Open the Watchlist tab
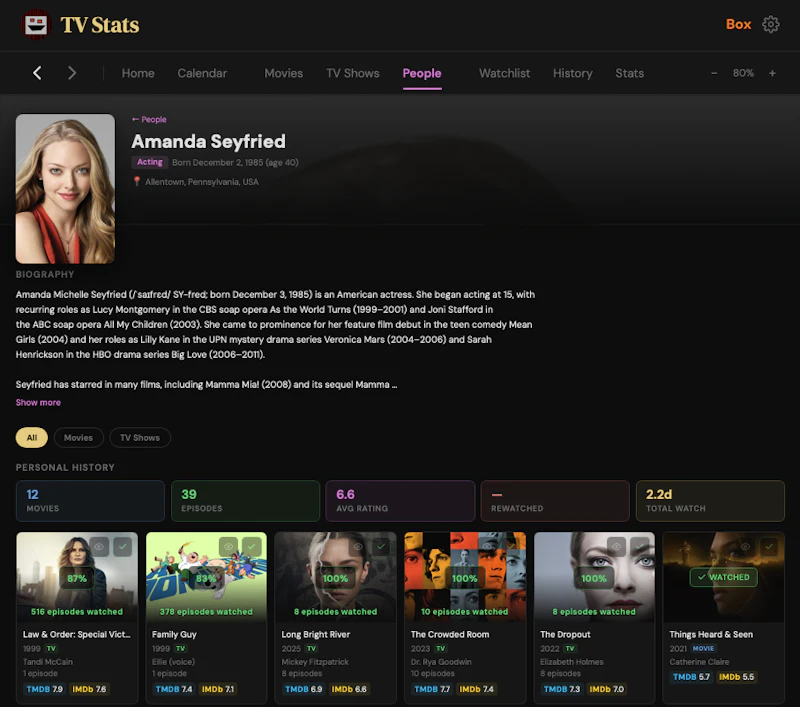 pyautogui.click(x=504, y=73)
